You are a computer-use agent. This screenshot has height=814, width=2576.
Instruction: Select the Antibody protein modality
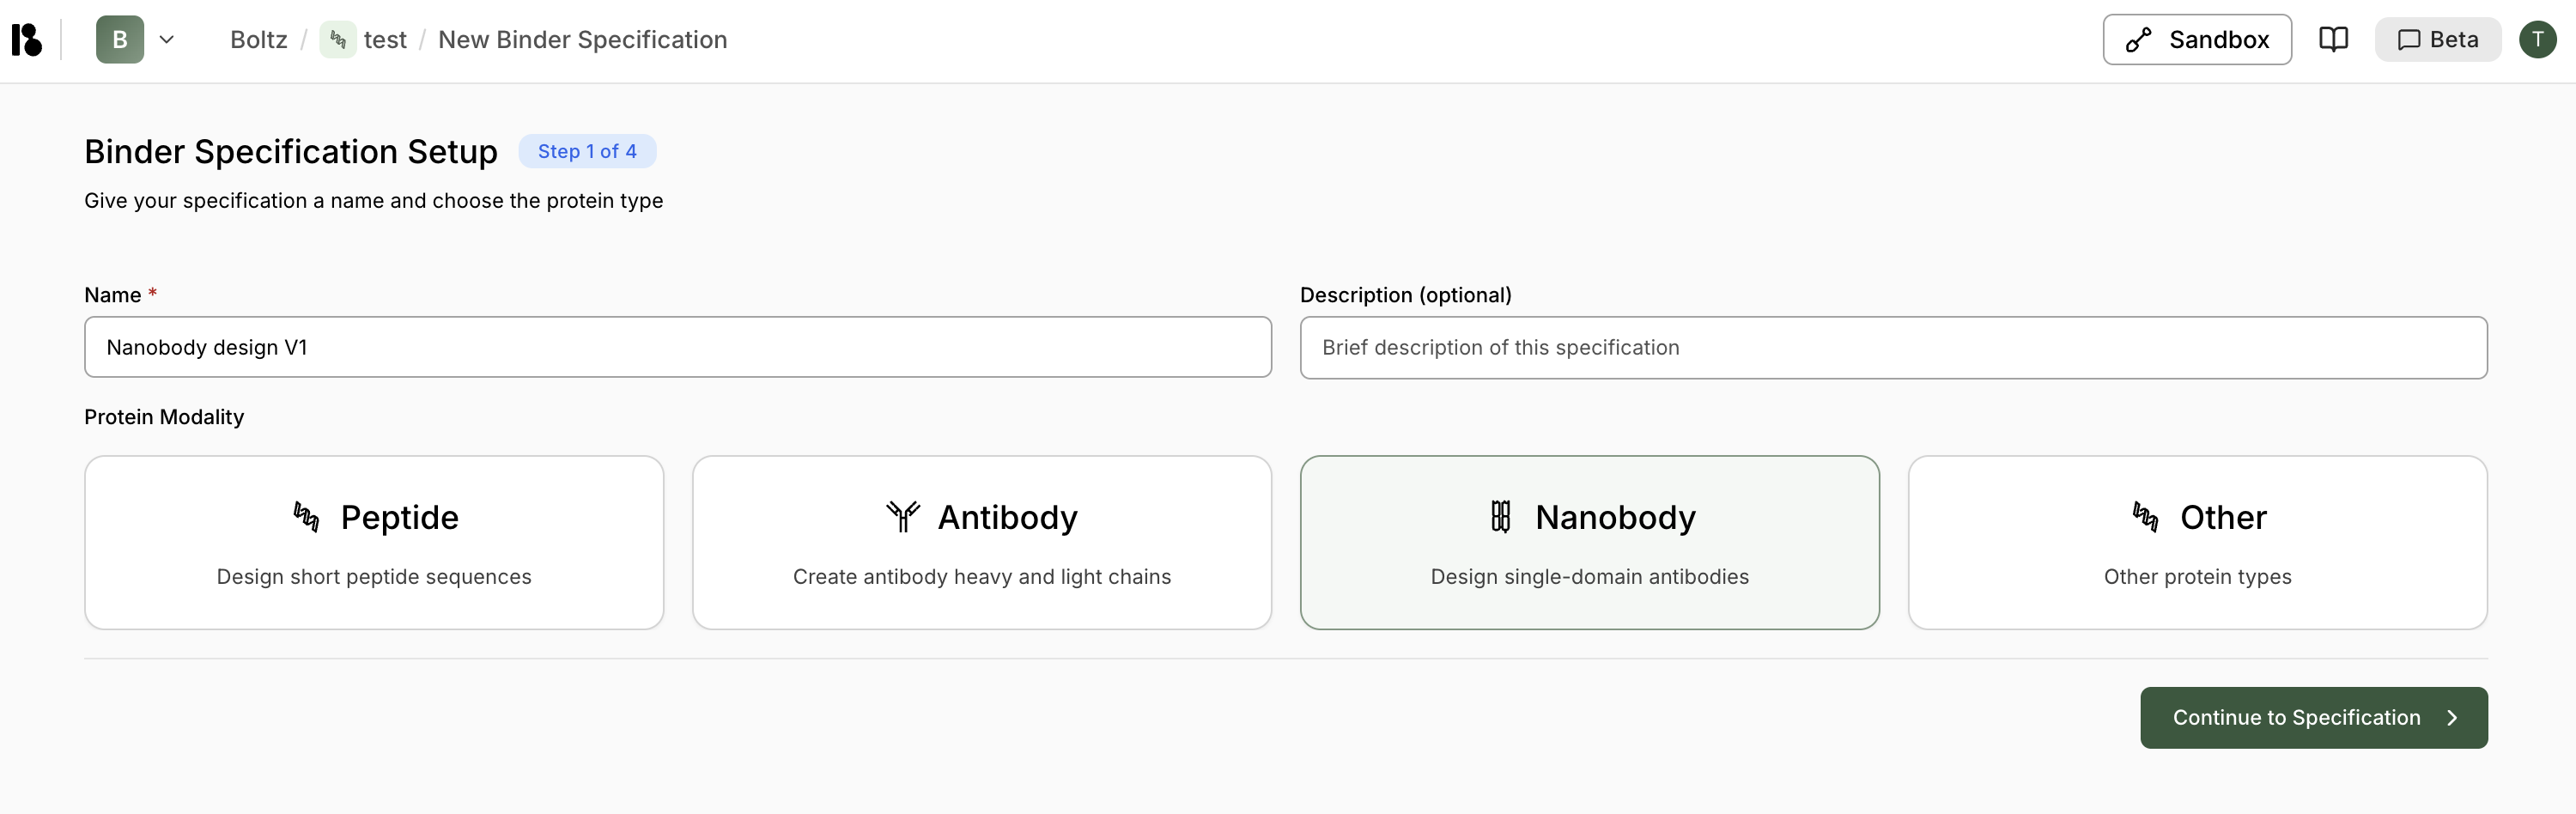(x=981, y=543)
